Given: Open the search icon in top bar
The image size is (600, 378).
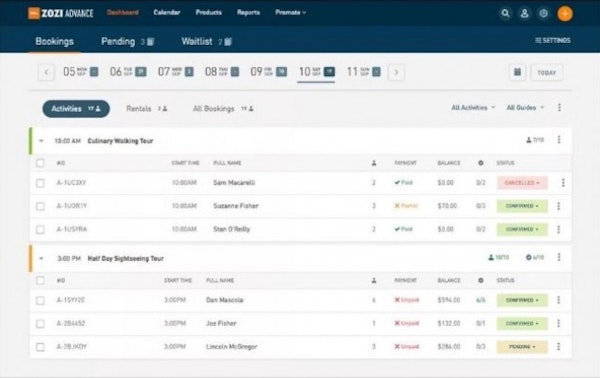Looking at the screenshot, I should [505, 13].
